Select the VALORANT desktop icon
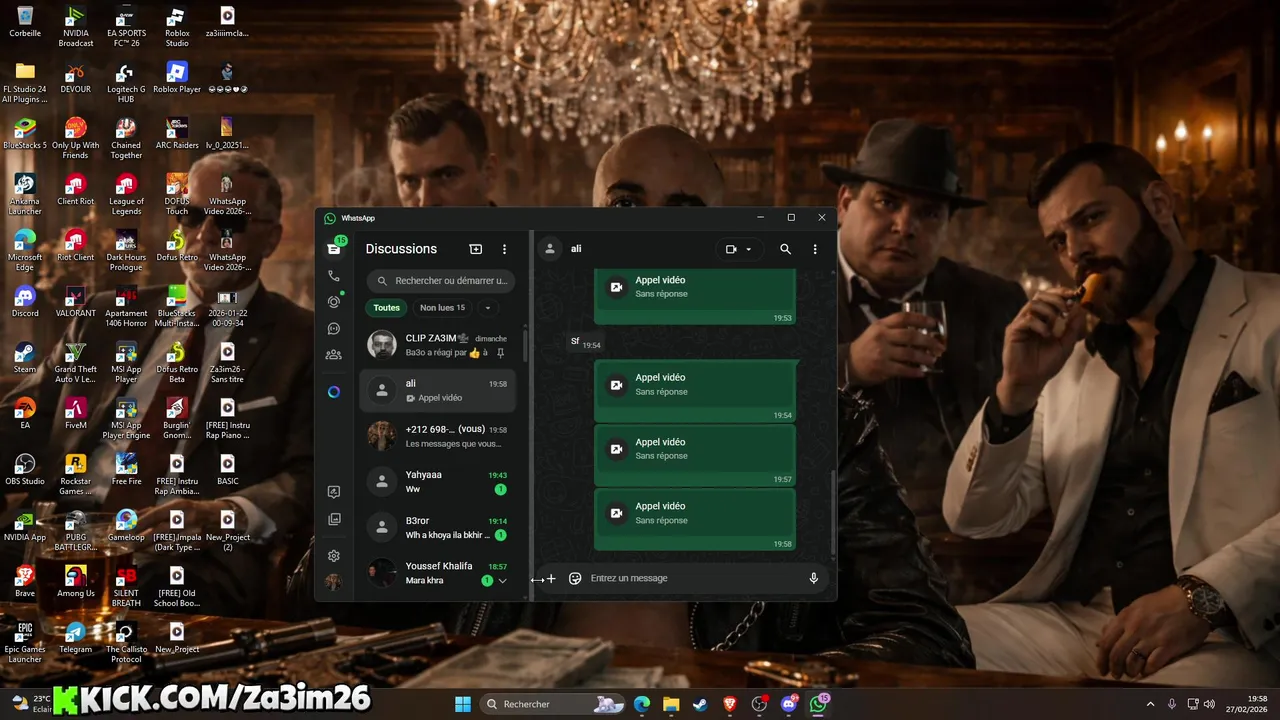The height and width of the screenshot is (720, 1280). pos(76,302)
